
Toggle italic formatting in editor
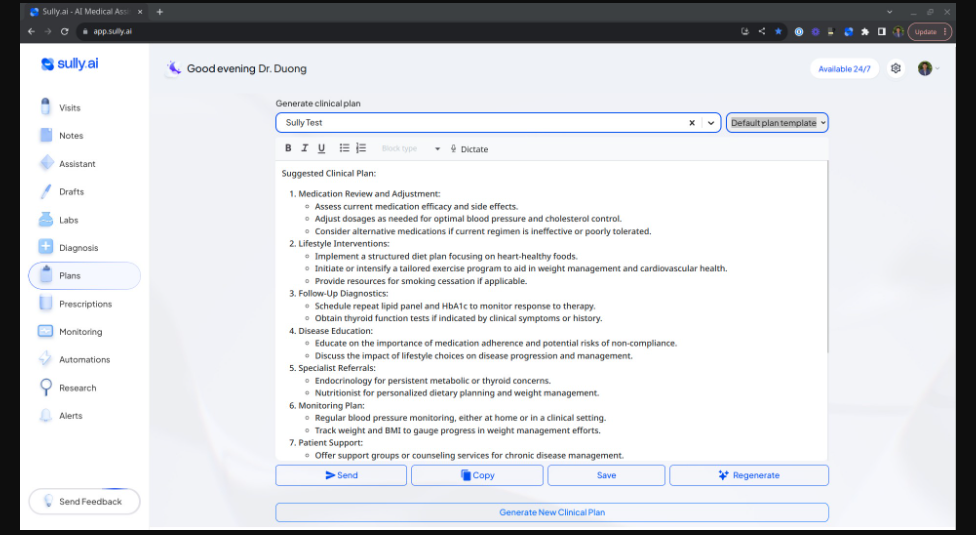[x=304, y=148]
